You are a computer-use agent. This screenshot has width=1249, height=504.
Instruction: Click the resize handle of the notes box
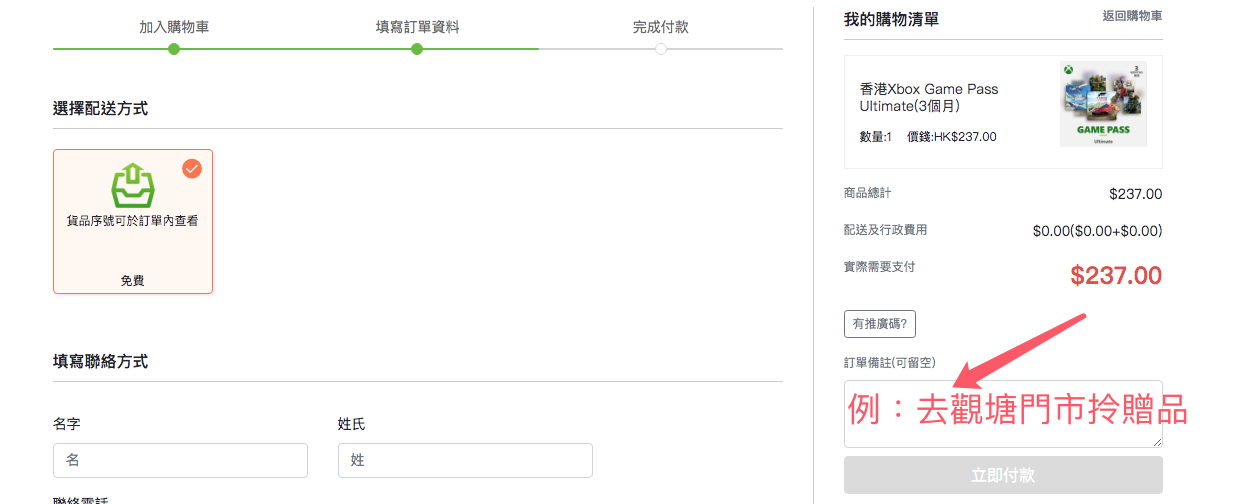point(1158,442)
